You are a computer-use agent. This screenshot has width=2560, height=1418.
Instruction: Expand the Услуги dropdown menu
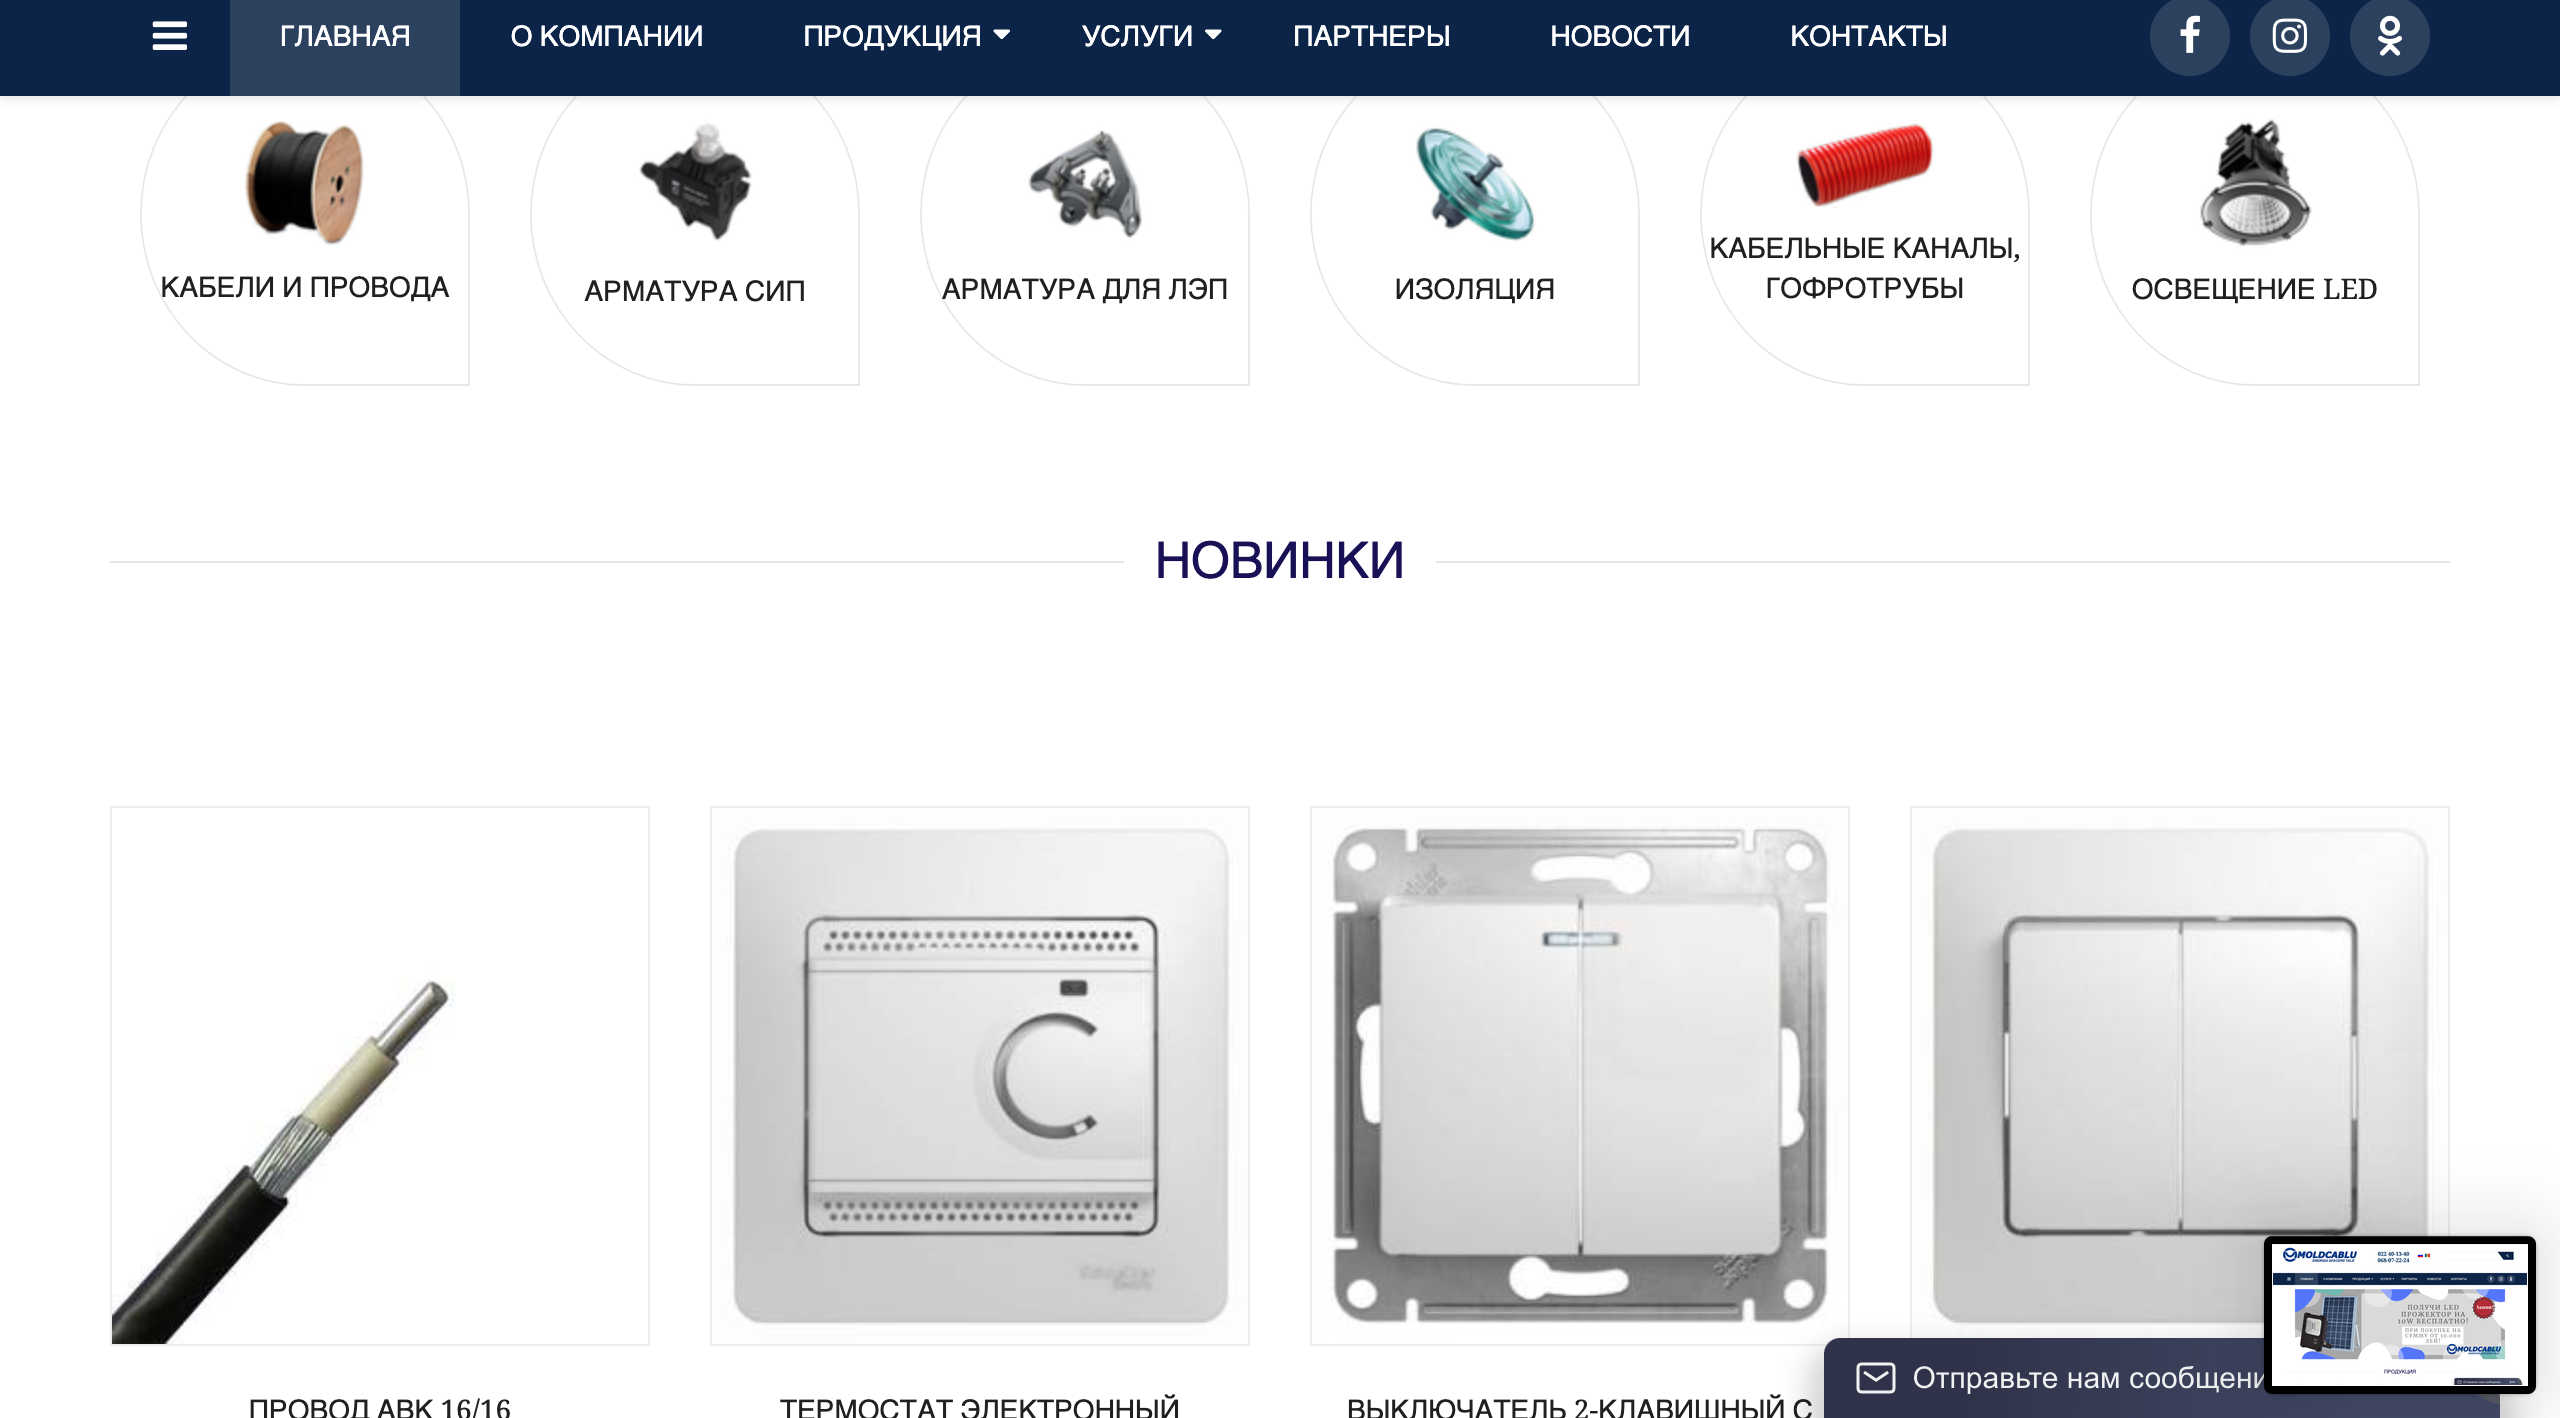coord(1151,36)
